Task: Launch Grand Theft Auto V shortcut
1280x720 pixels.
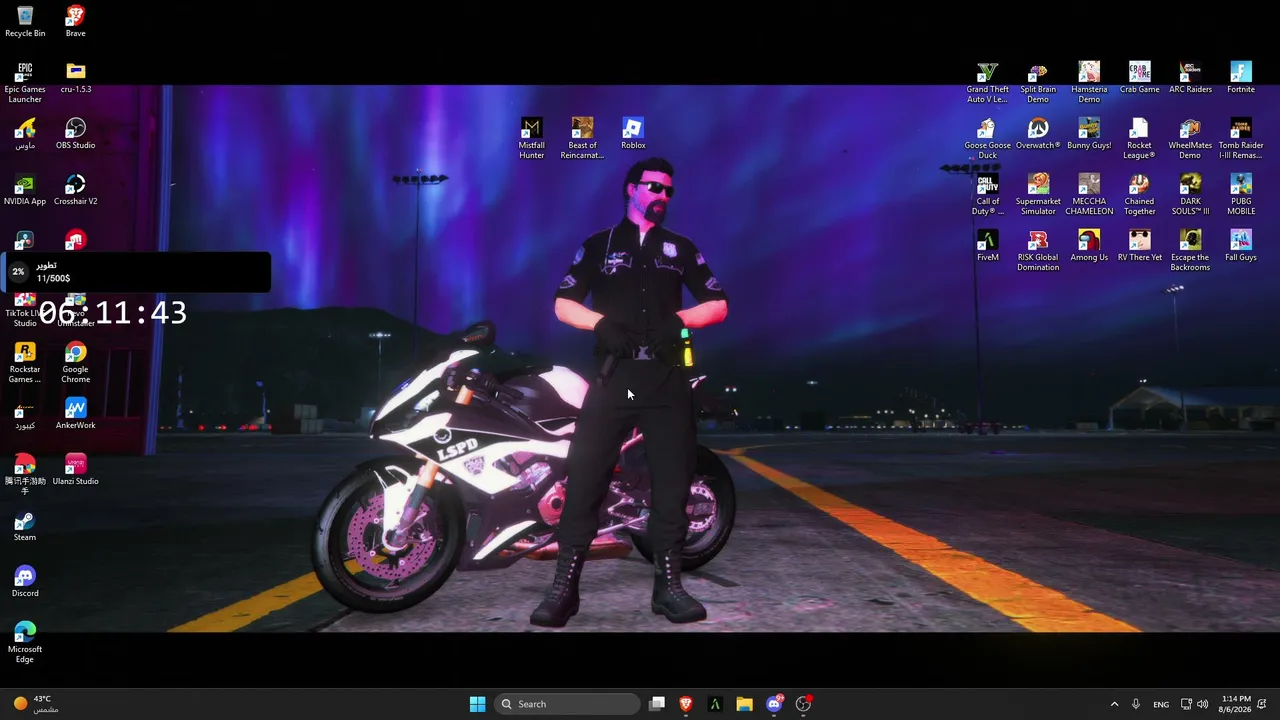Action: point(987,82)
